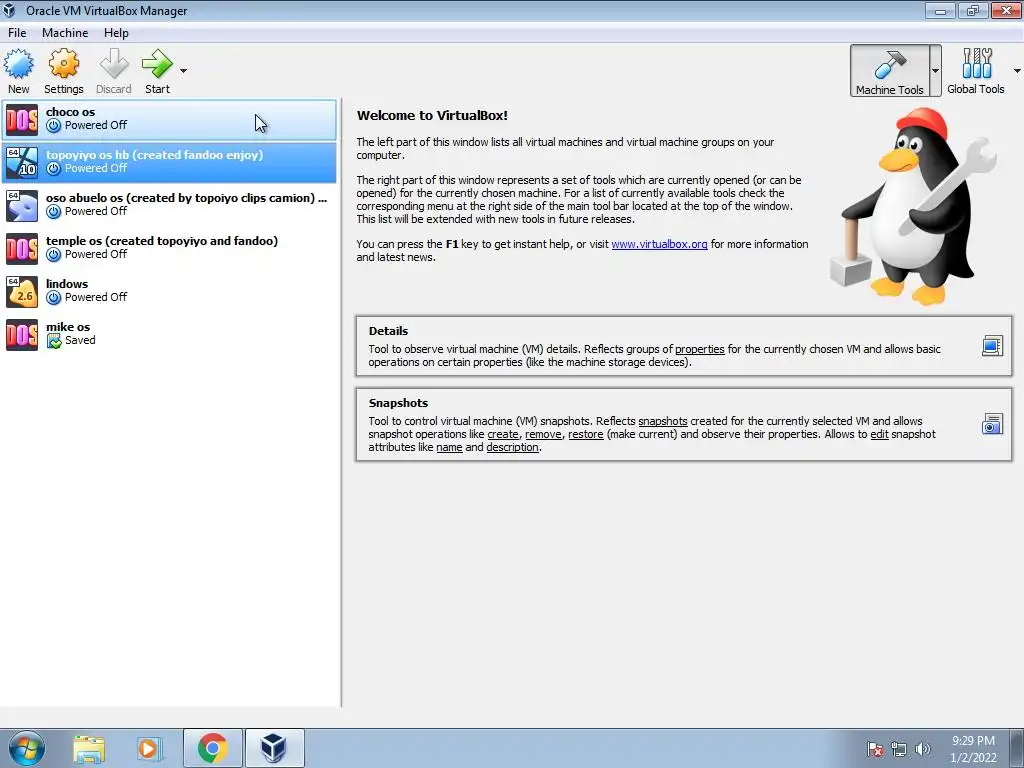The image size is (1024, 768).
Task: Open the Global Tools dropdown arrow
Action: pyautogui.click(x=1017, y=71)
